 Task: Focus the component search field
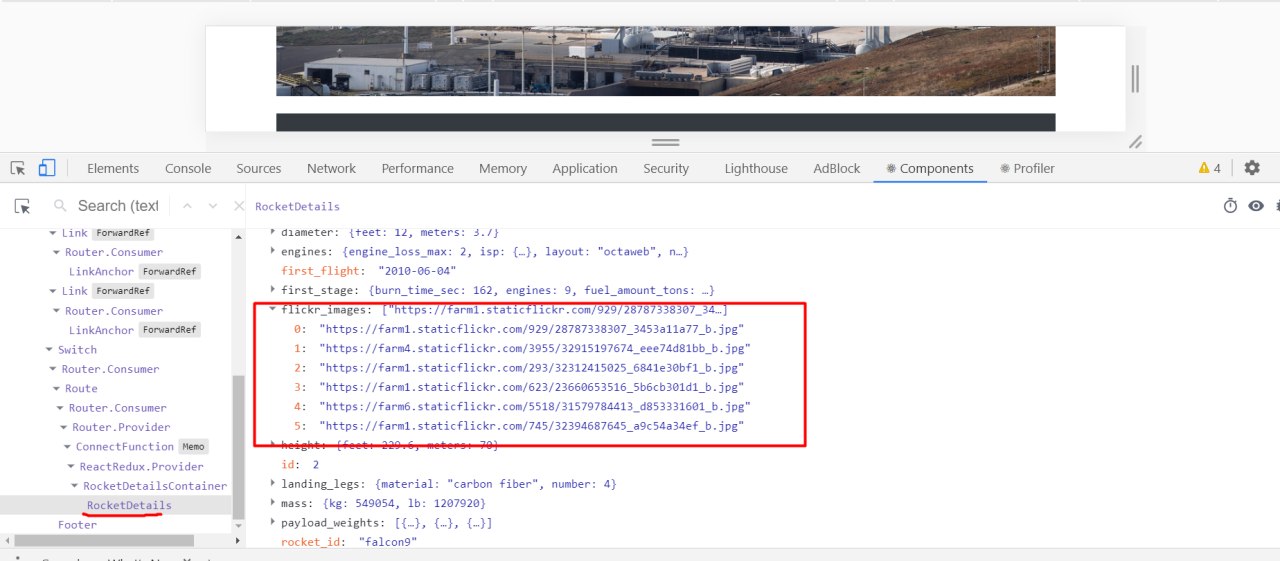(x=118, y=206)
